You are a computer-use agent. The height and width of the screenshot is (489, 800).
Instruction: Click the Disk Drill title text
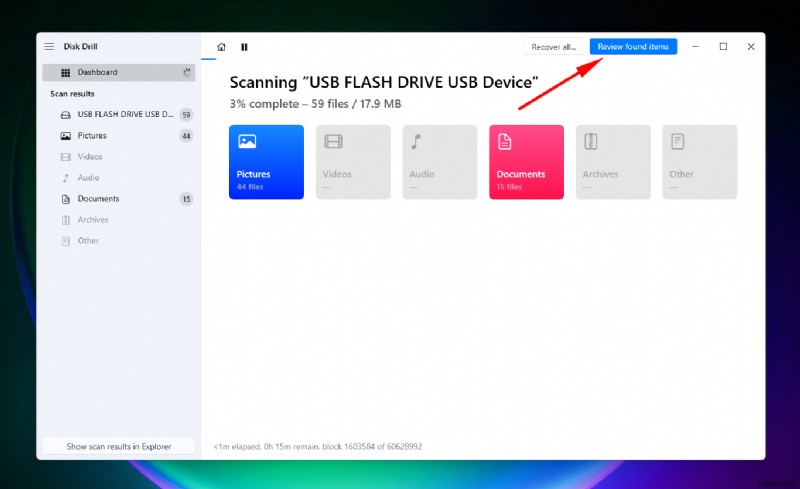click(x=80, y=46)
